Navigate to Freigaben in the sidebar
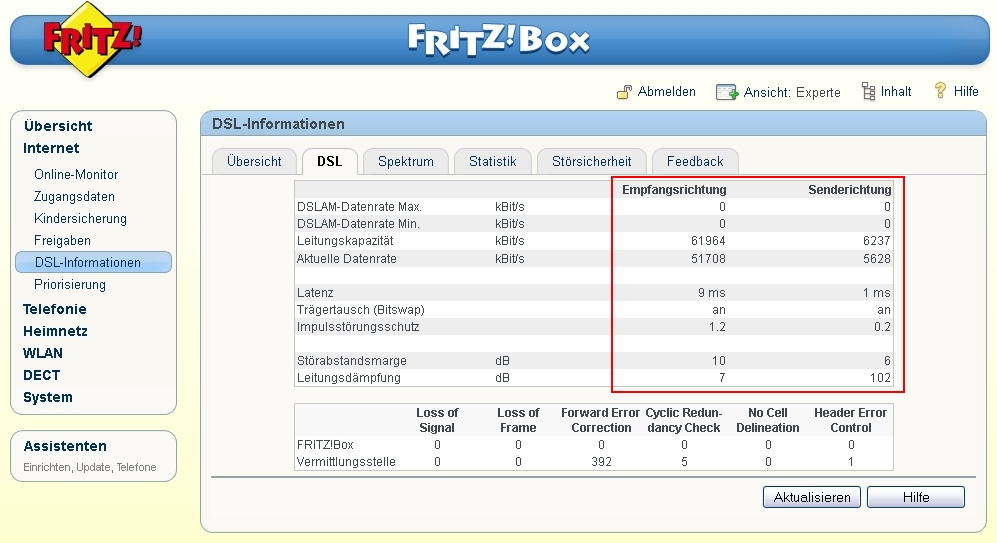Viewport: 997px width, 543px height. (62, 240)
